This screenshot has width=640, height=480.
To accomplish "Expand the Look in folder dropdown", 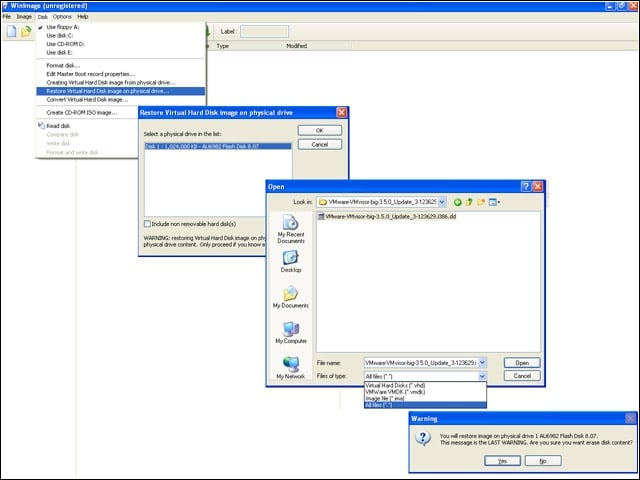I will (x=442, y=202).
